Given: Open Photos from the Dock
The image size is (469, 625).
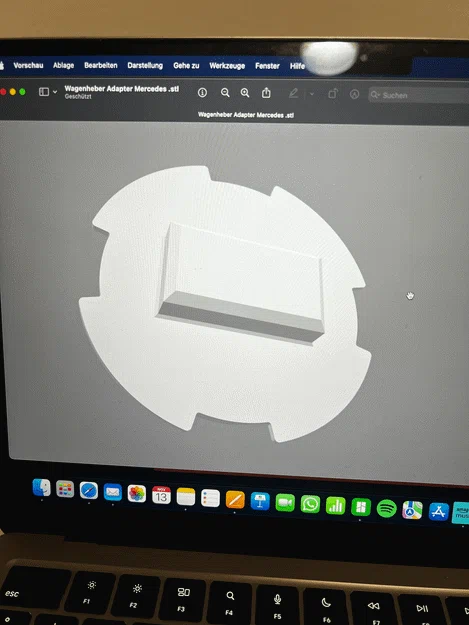Looking at the screenshot, I should (x=137, y=493).
